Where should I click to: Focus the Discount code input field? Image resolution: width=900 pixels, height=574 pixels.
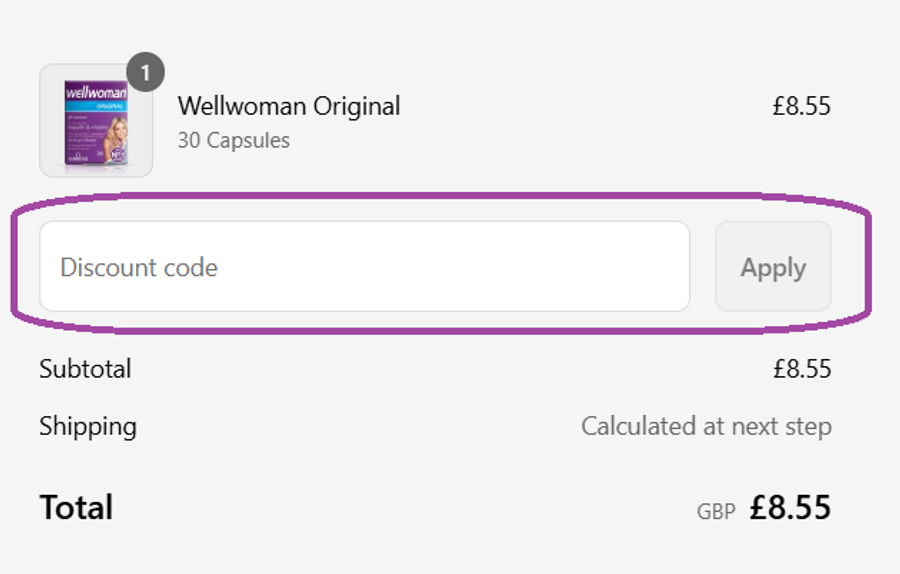click(364, 267)
